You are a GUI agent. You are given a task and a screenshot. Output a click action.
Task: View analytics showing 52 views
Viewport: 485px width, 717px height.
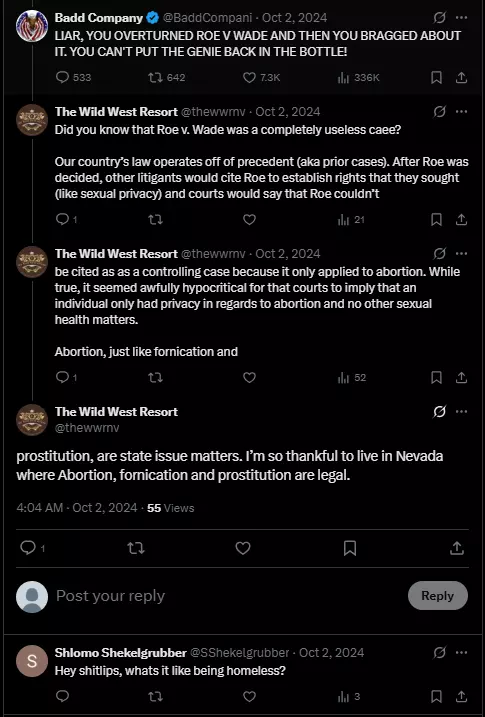click(x=352, y=378)
